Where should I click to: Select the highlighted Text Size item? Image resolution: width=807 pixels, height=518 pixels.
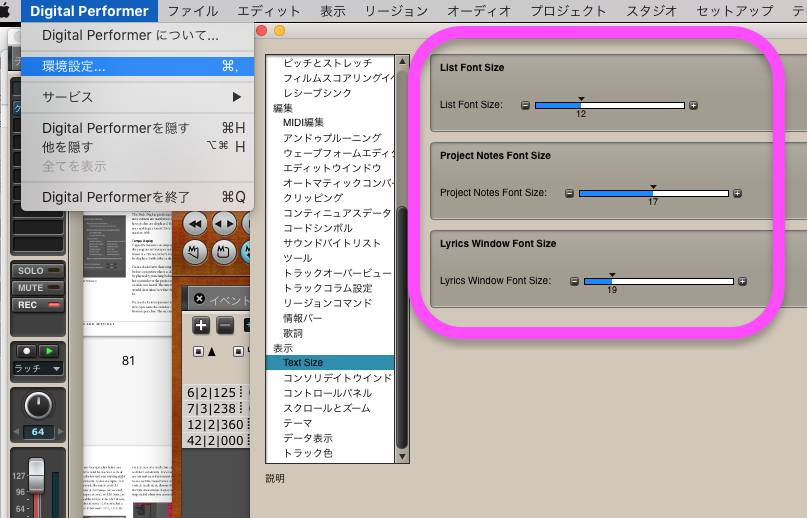pyautogui.click(x=330, y=362)
